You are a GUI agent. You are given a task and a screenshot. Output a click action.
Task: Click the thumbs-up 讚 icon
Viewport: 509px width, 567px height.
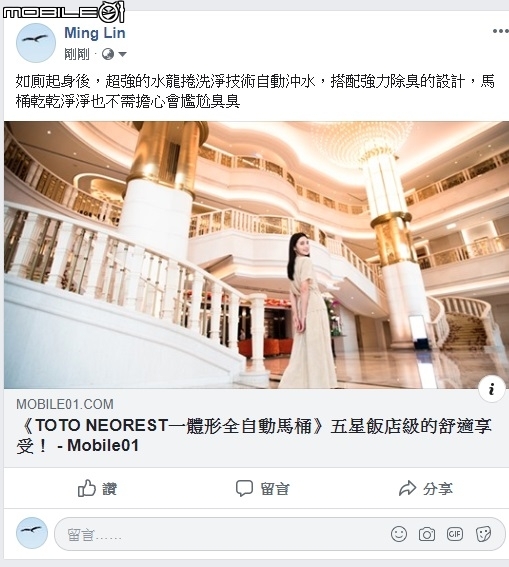(x=87, y=488)
